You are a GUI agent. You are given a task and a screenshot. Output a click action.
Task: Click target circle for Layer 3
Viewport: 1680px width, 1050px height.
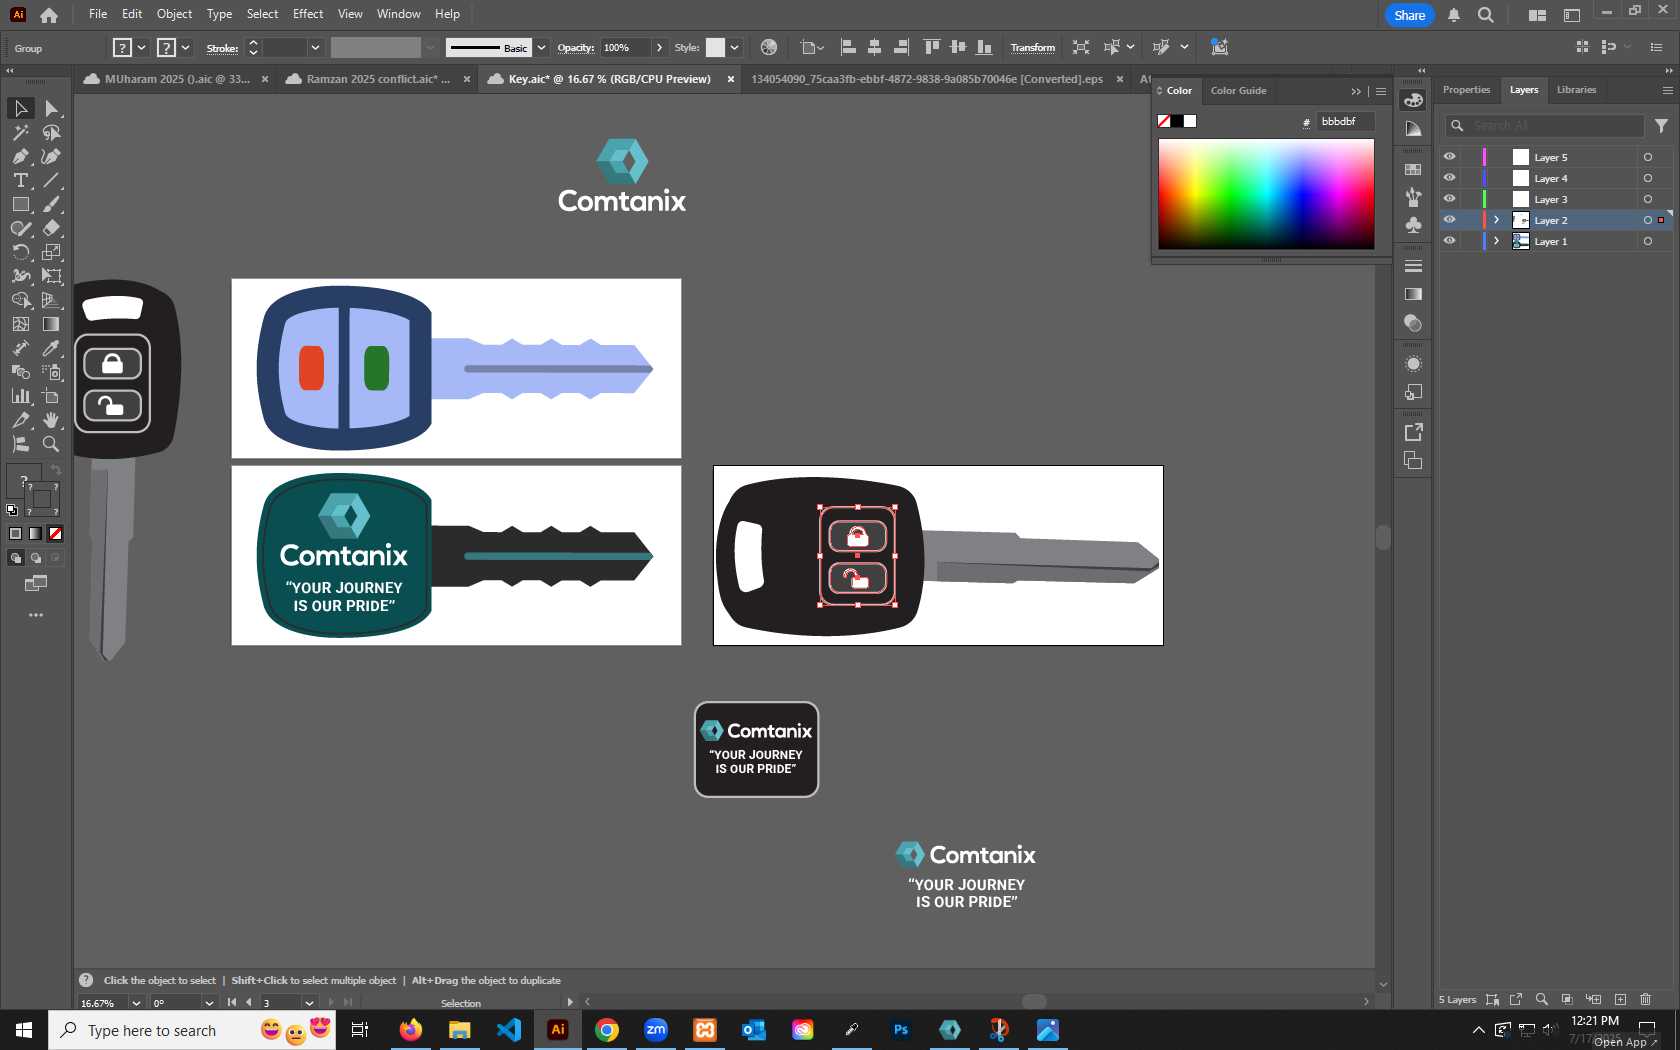pos(1648,199)
